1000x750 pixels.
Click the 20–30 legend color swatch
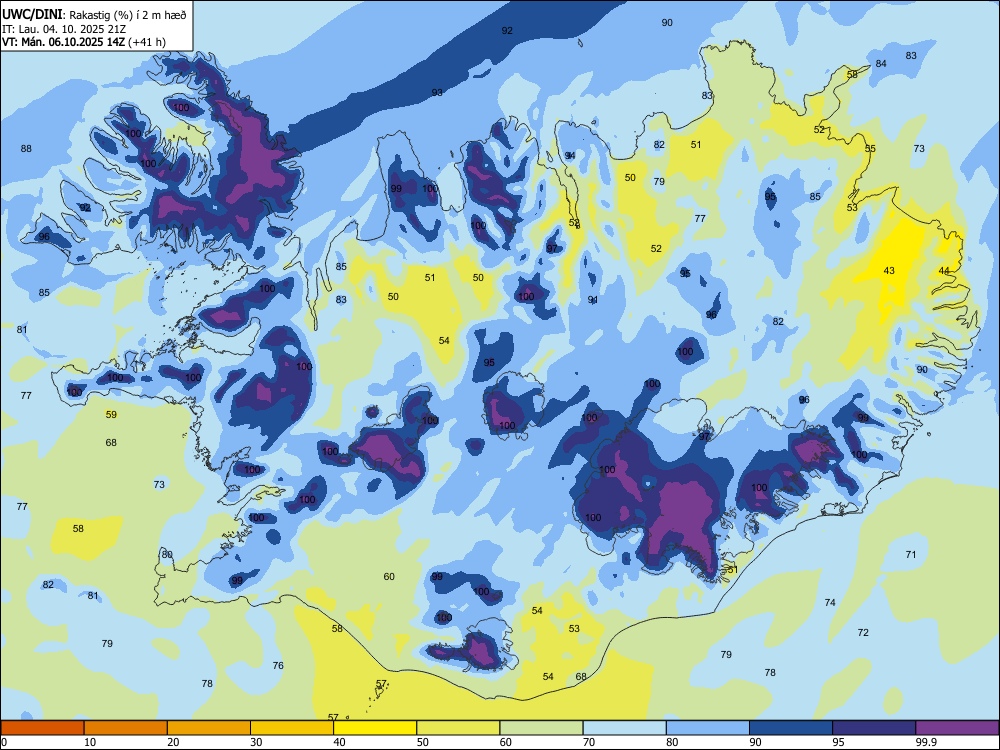(209, 728)
